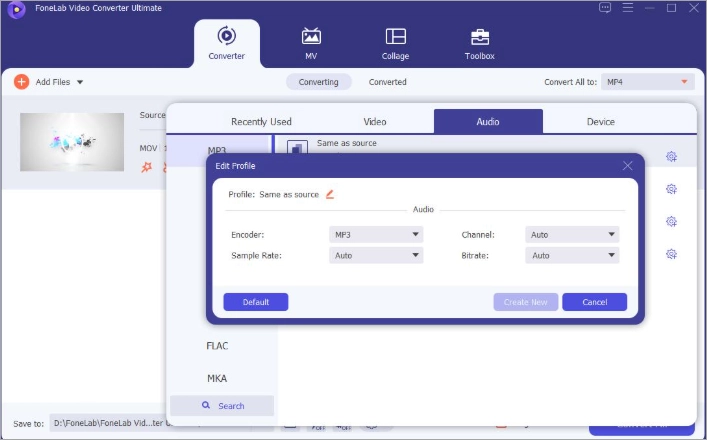Screen dimensions: 707x440
Task: Switch to the MV tab
Action: [x=311, y=44]
